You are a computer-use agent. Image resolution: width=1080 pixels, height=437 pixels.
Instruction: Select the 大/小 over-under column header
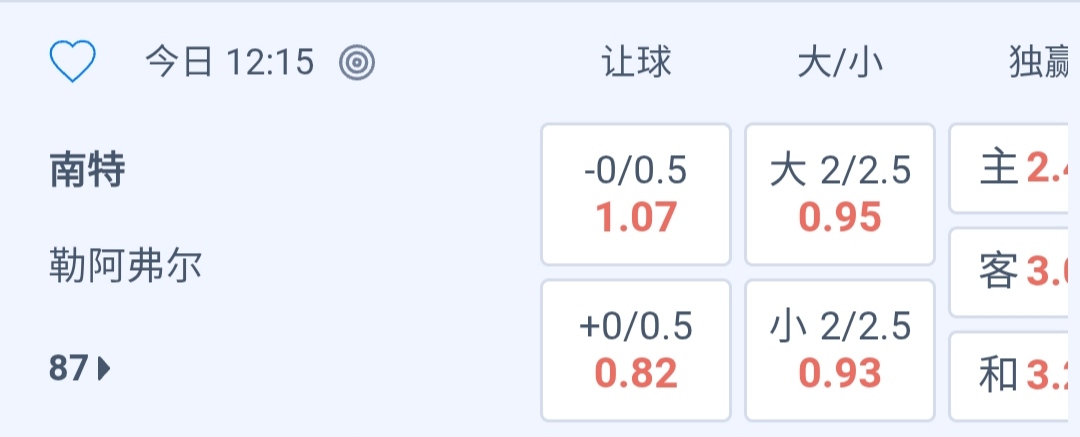(x=840, y=63)
